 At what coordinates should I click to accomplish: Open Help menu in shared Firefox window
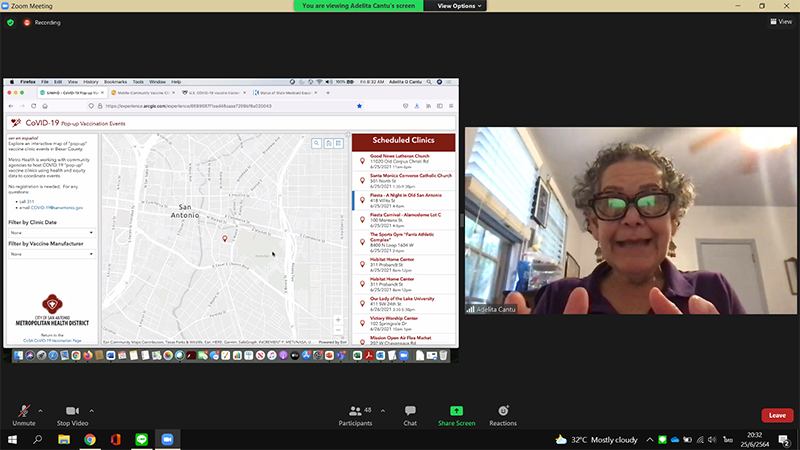click(176, 82)
